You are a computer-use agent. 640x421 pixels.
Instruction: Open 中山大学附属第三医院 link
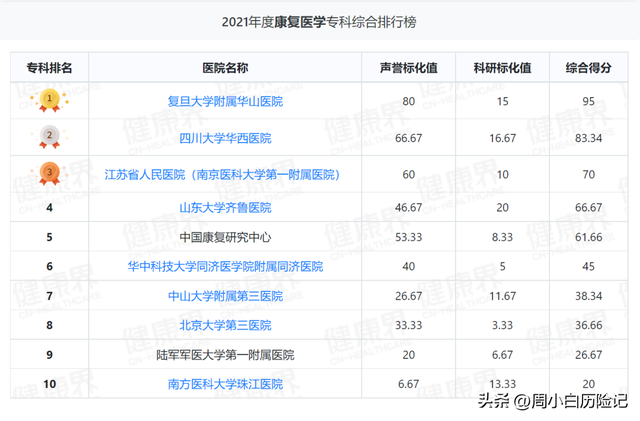pos(225,296)
